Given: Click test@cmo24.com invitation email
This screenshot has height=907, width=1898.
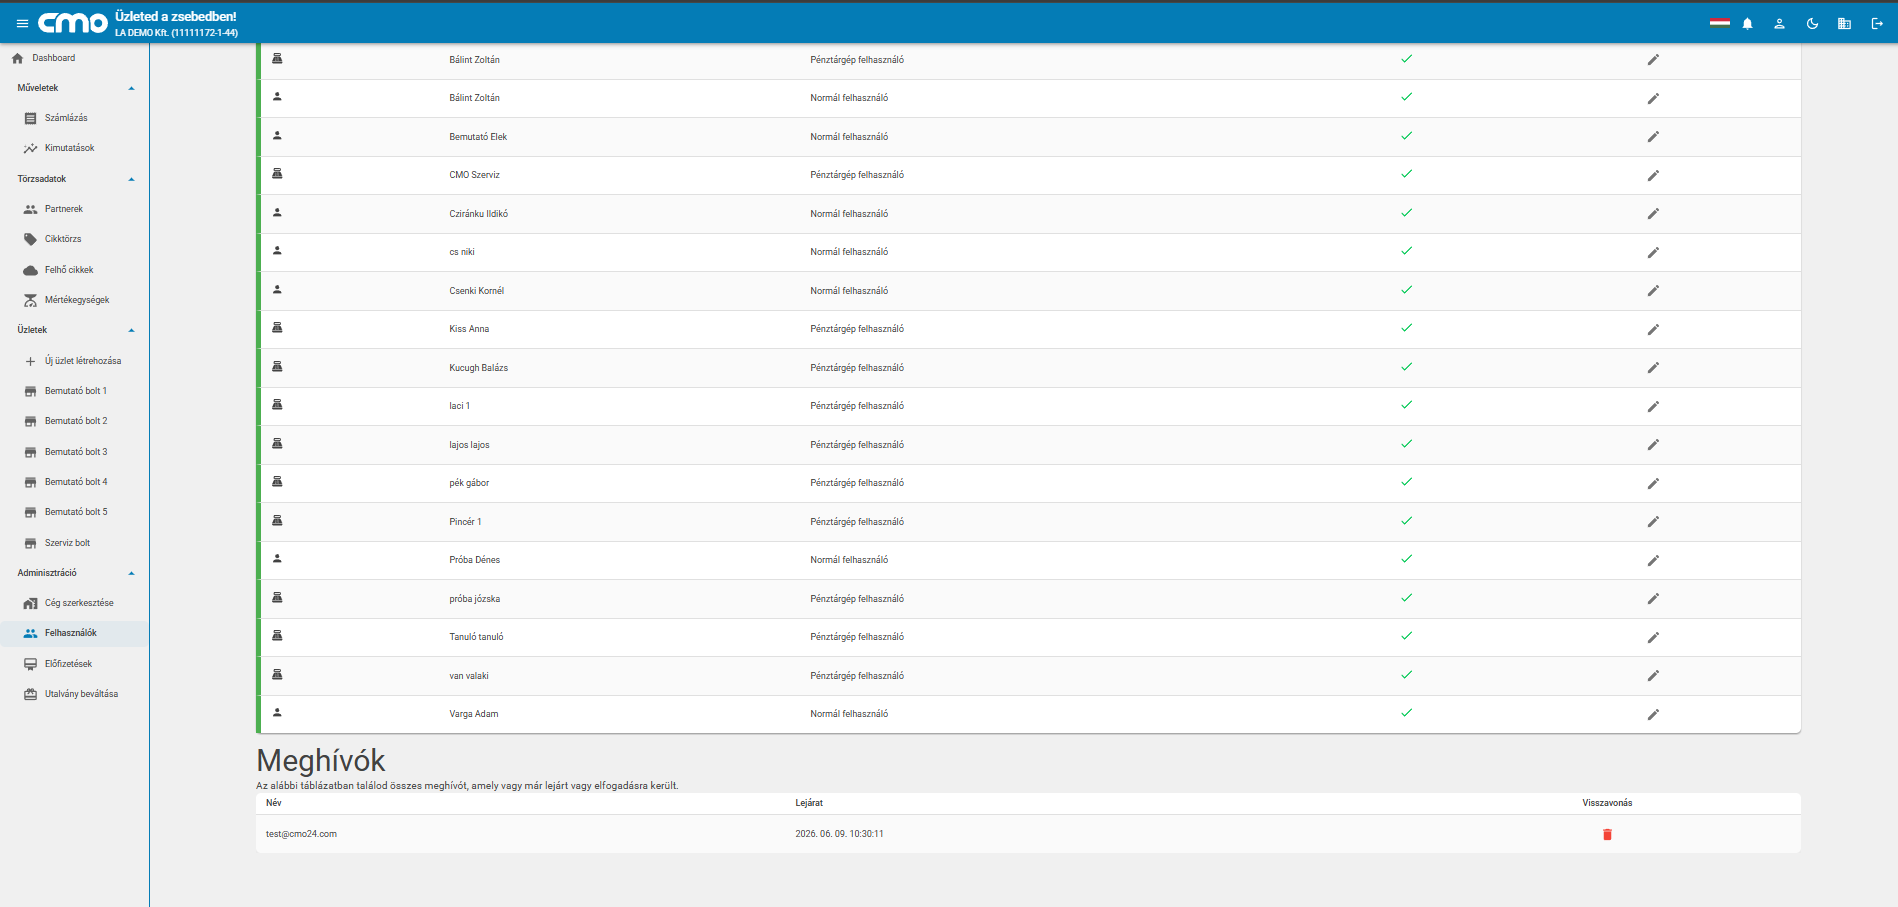Looking at the screenshot, I should coord(301,834).
